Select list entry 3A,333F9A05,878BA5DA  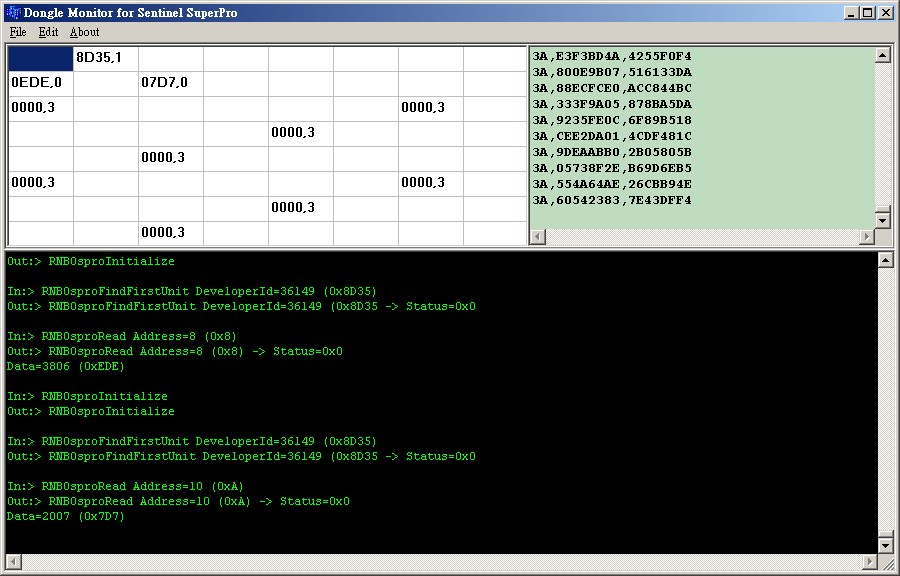[x=612, y=104]
